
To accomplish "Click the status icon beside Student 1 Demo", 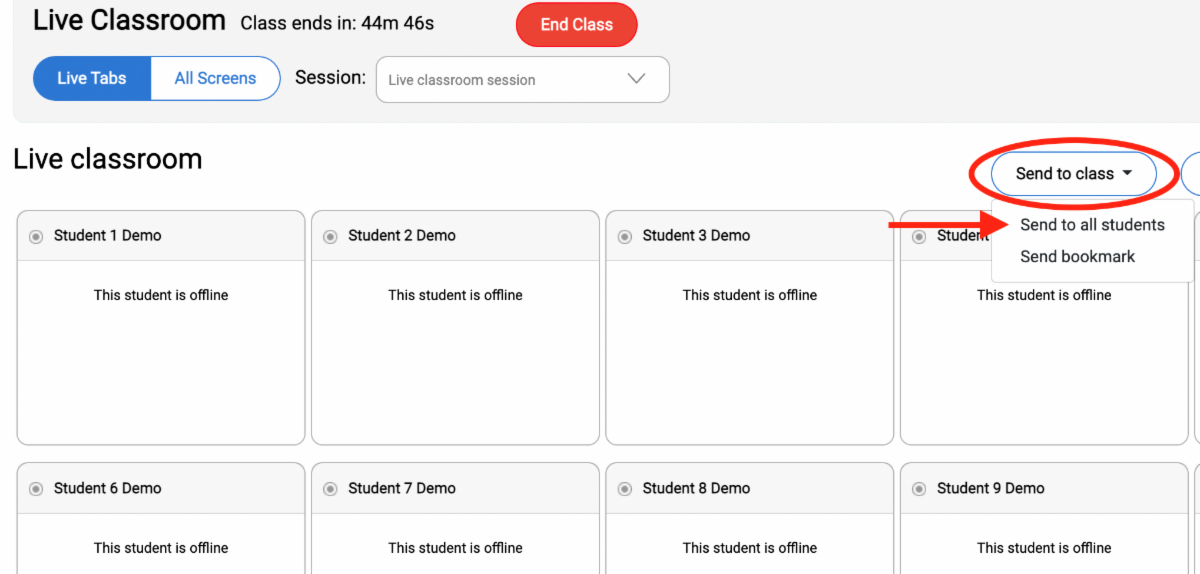I will pos(36,237).
